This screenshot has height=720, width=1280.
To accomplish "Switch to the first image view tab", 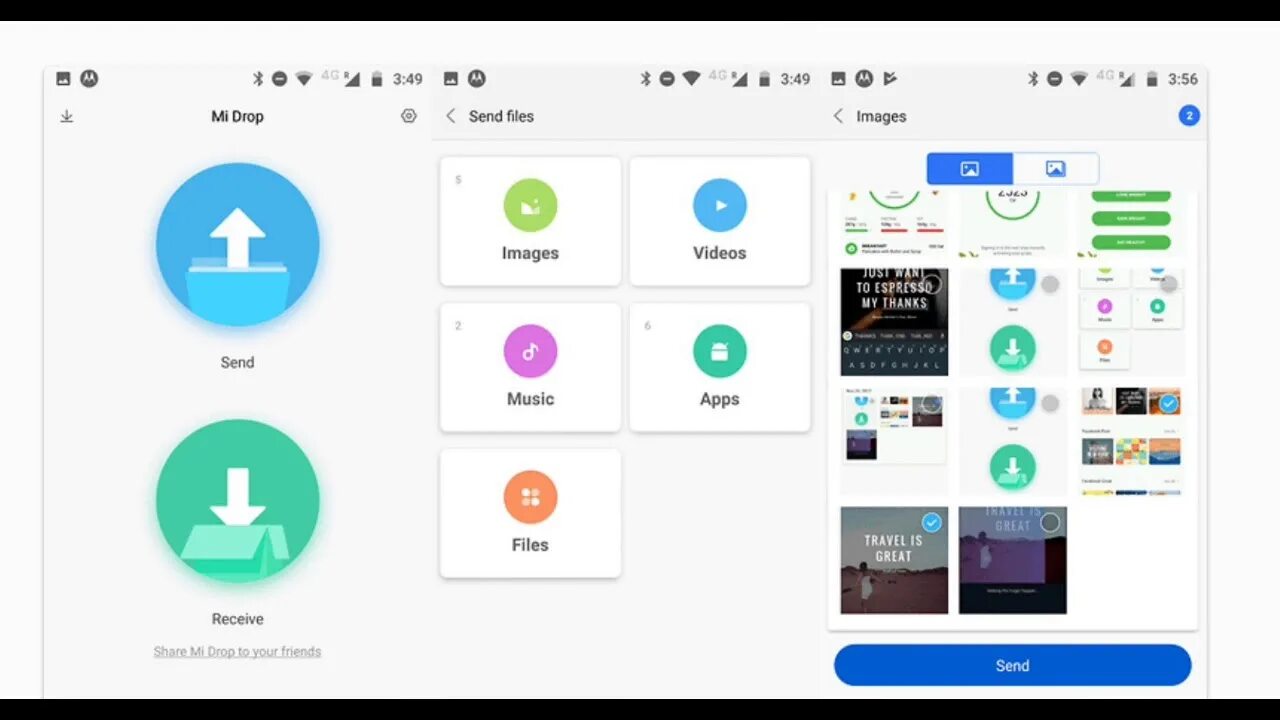I will (x=970, y=169).
